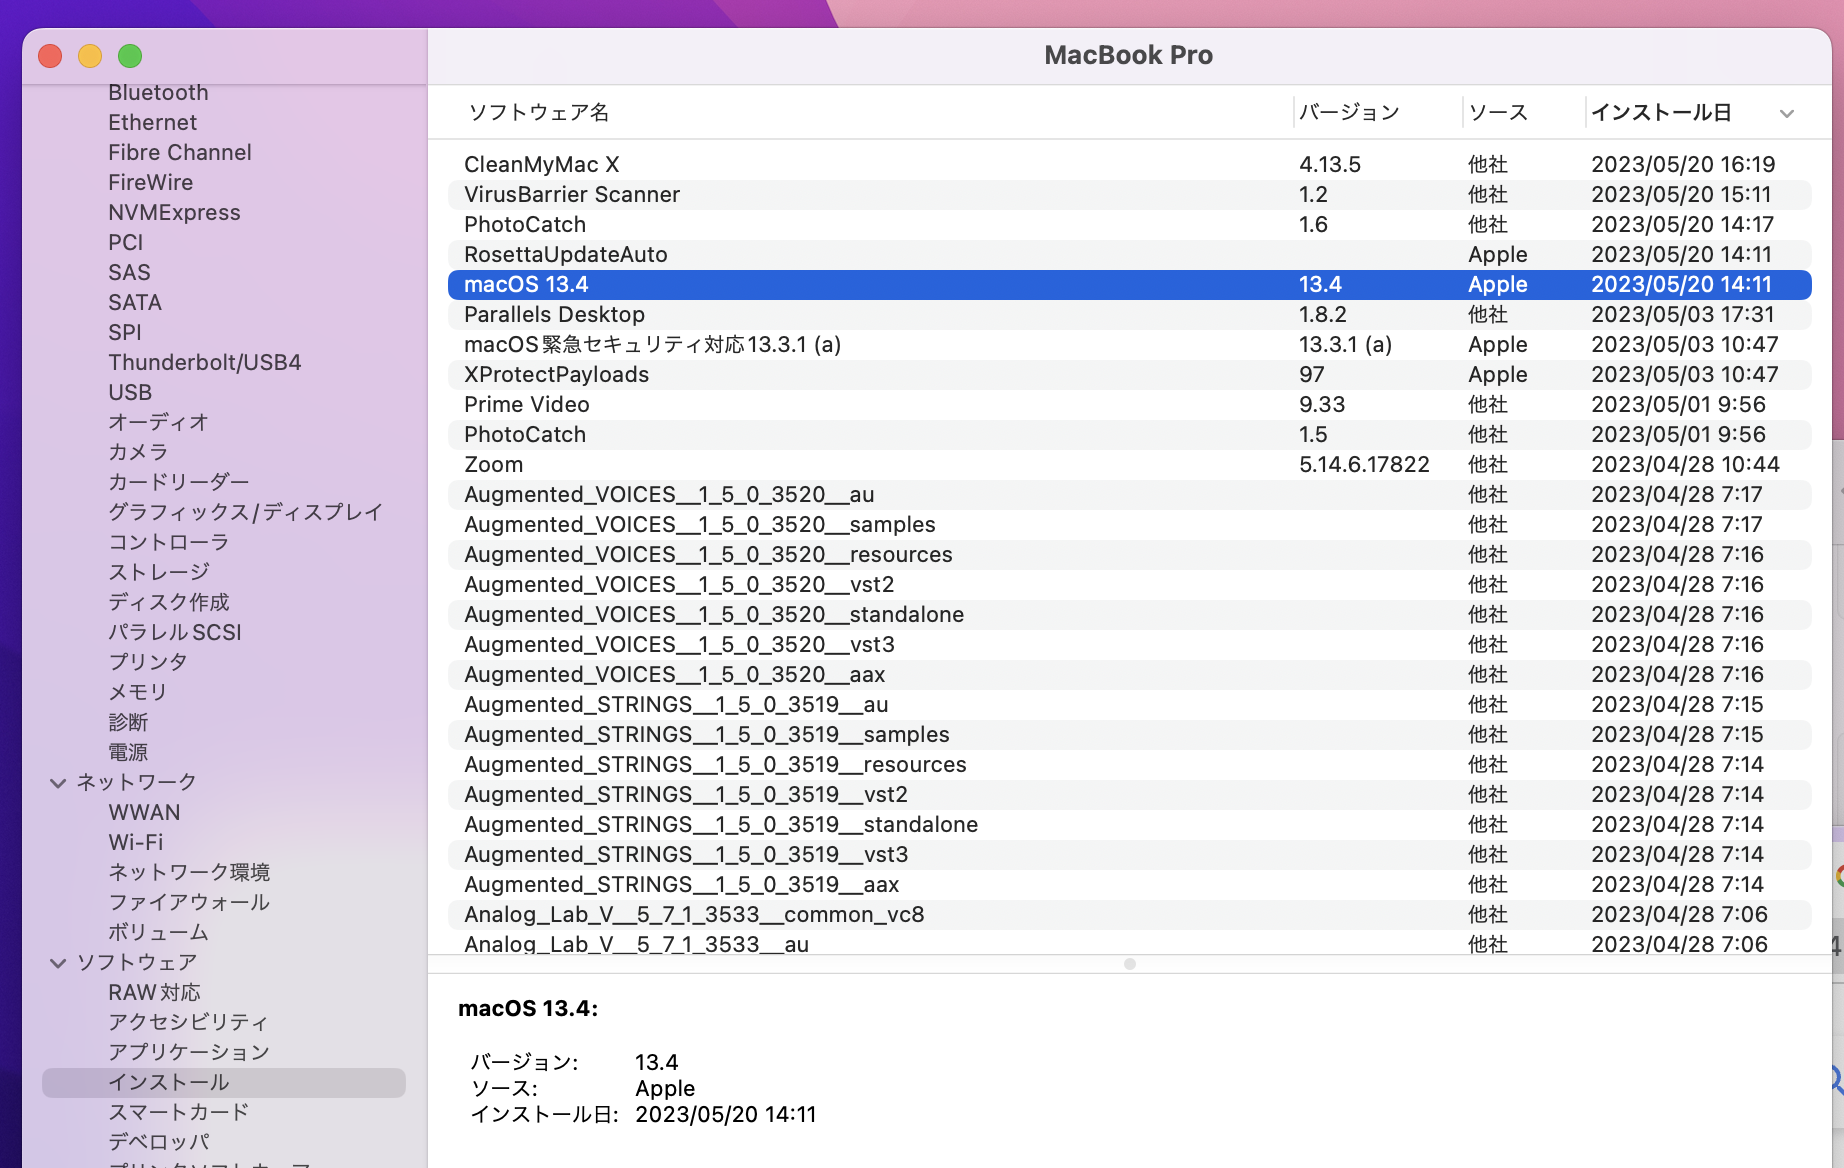Screen dimensions: 1844x1168
Task: Open Thunderbolt/USB4 hardware section
Action: 204,363
